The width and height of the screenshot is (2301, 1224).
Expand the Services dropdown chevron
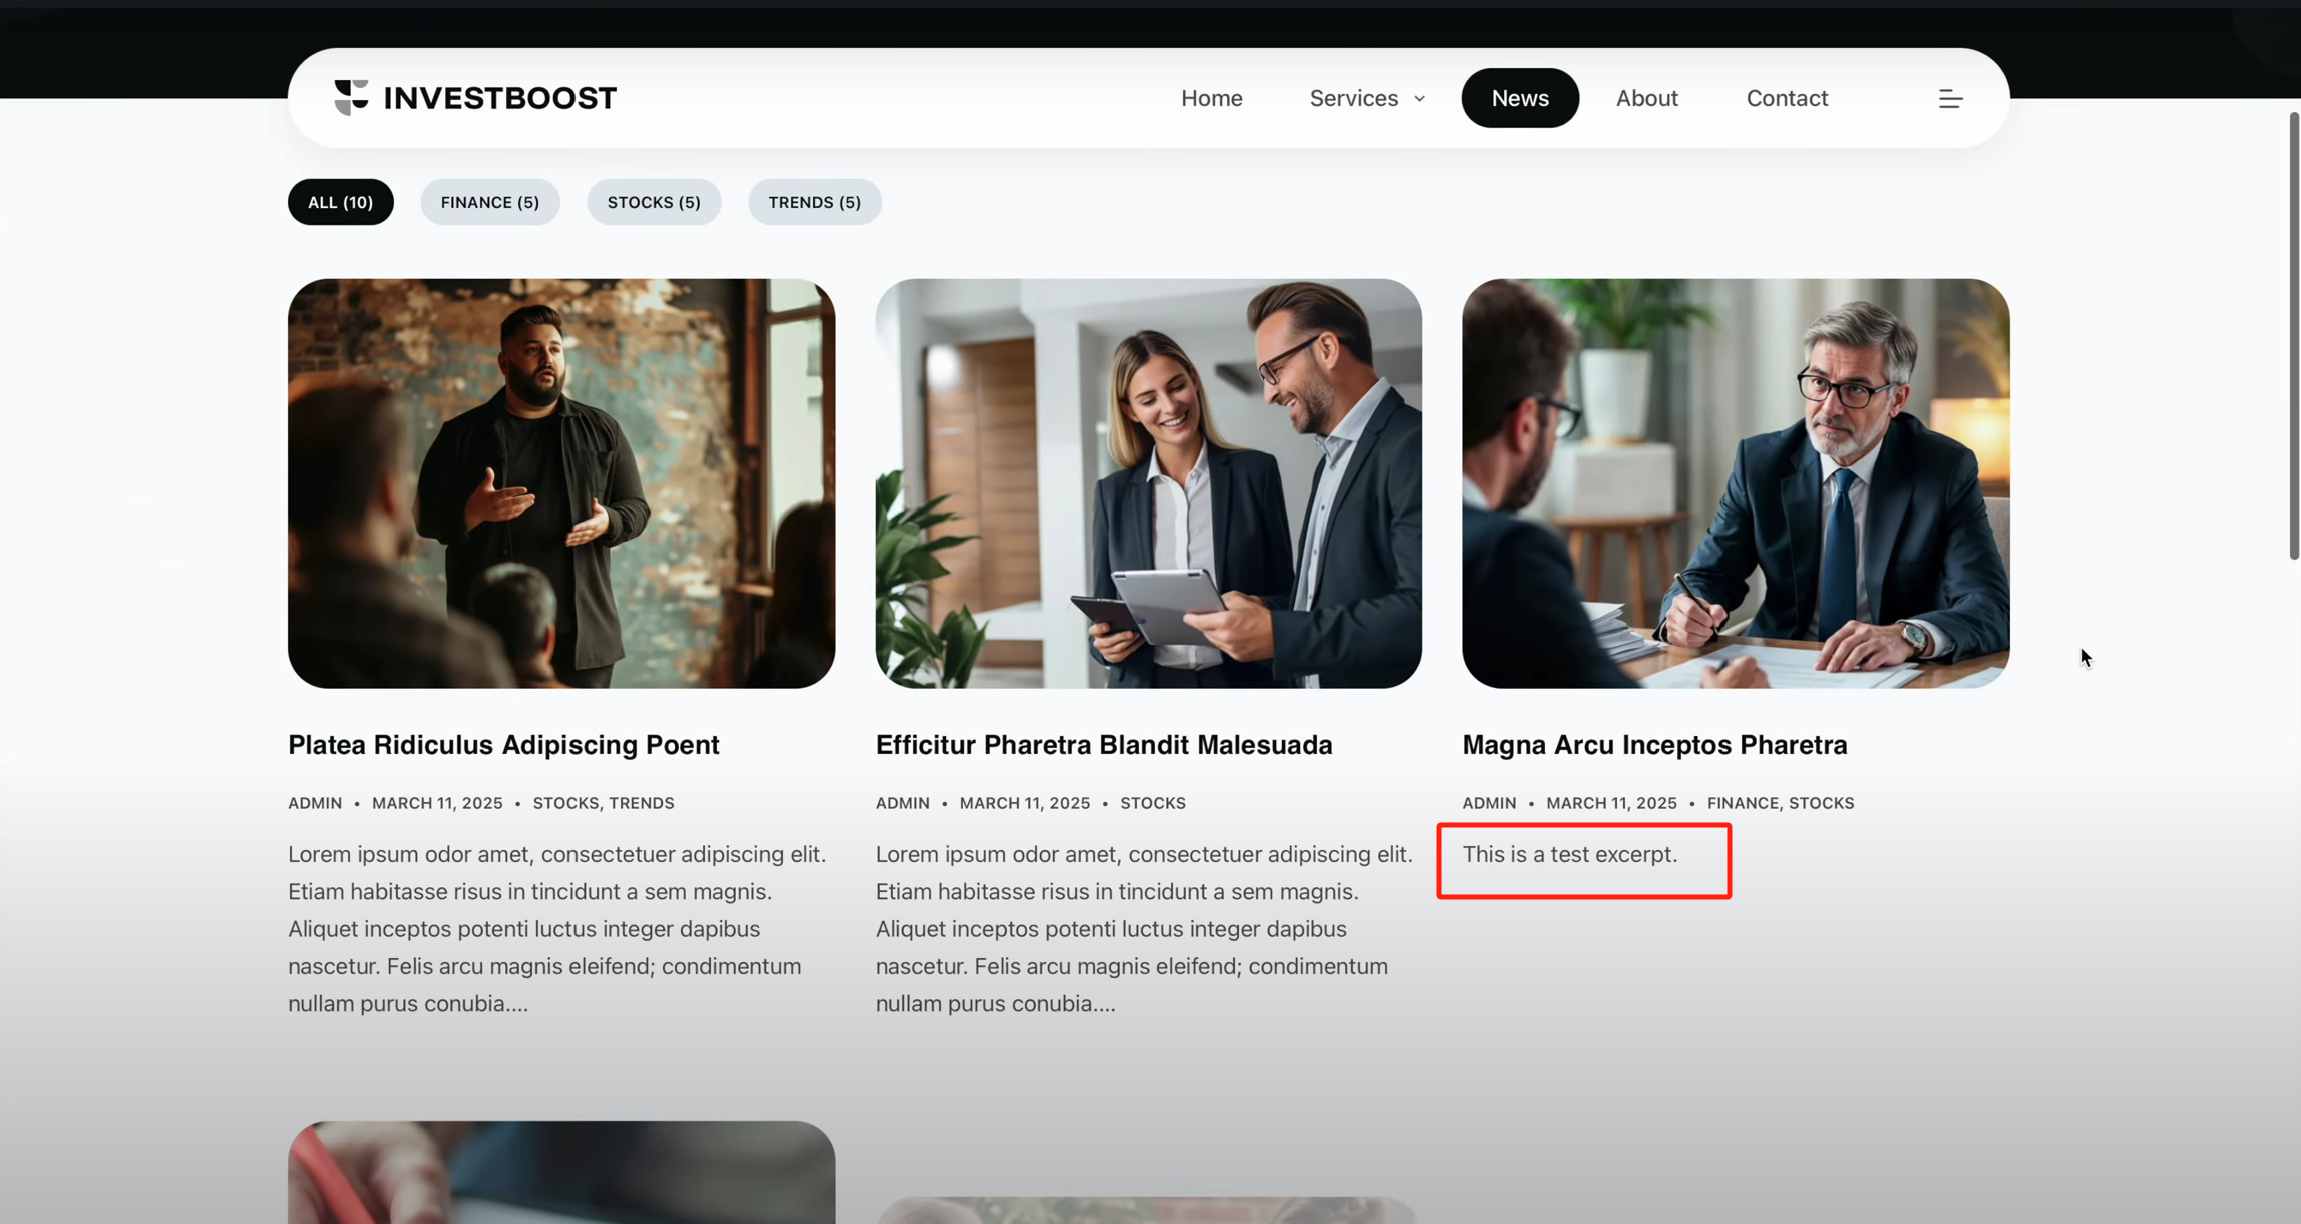click(x=1419, y=99)
